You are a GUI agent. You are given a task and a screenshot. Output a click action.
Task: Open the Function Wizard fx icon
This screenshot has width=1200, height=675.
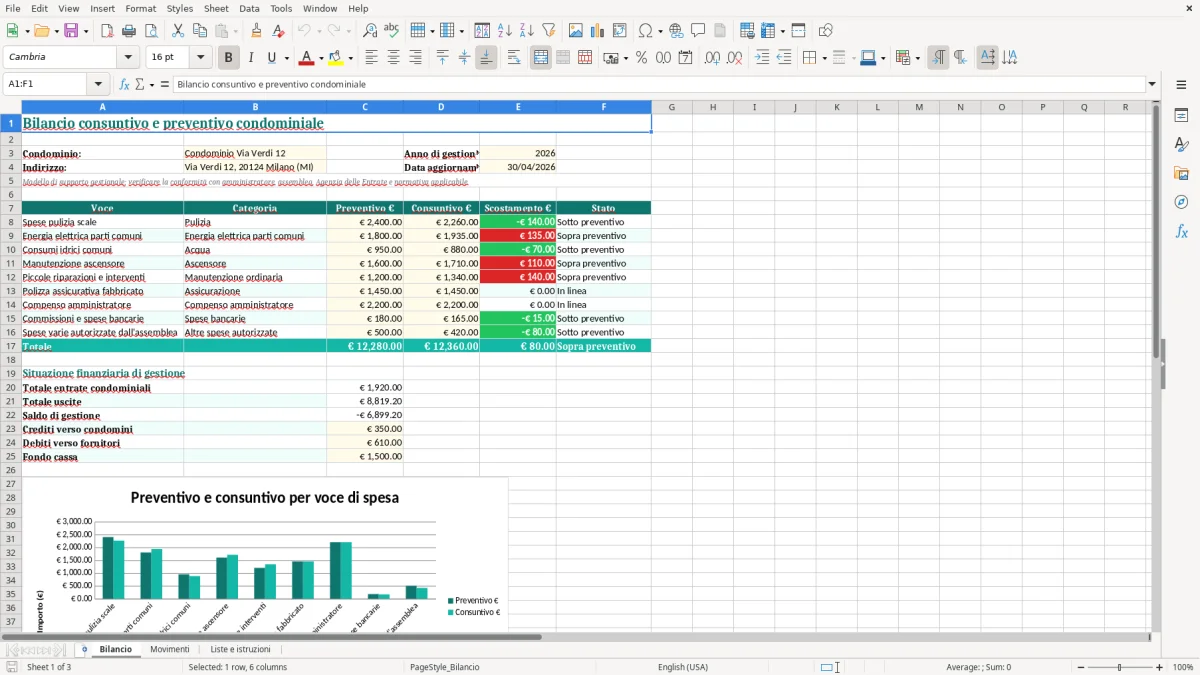coord(125,84)
